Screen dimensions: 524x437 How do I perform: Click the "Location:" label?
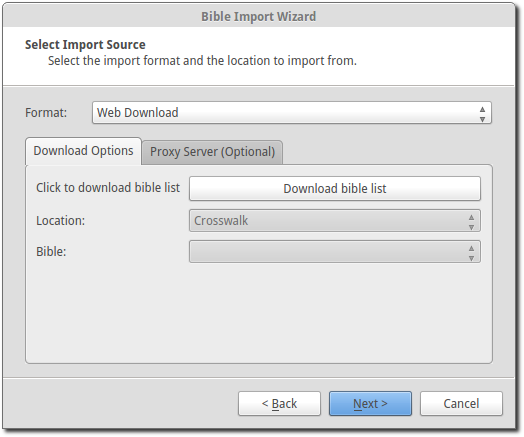(x=60, y=221)
